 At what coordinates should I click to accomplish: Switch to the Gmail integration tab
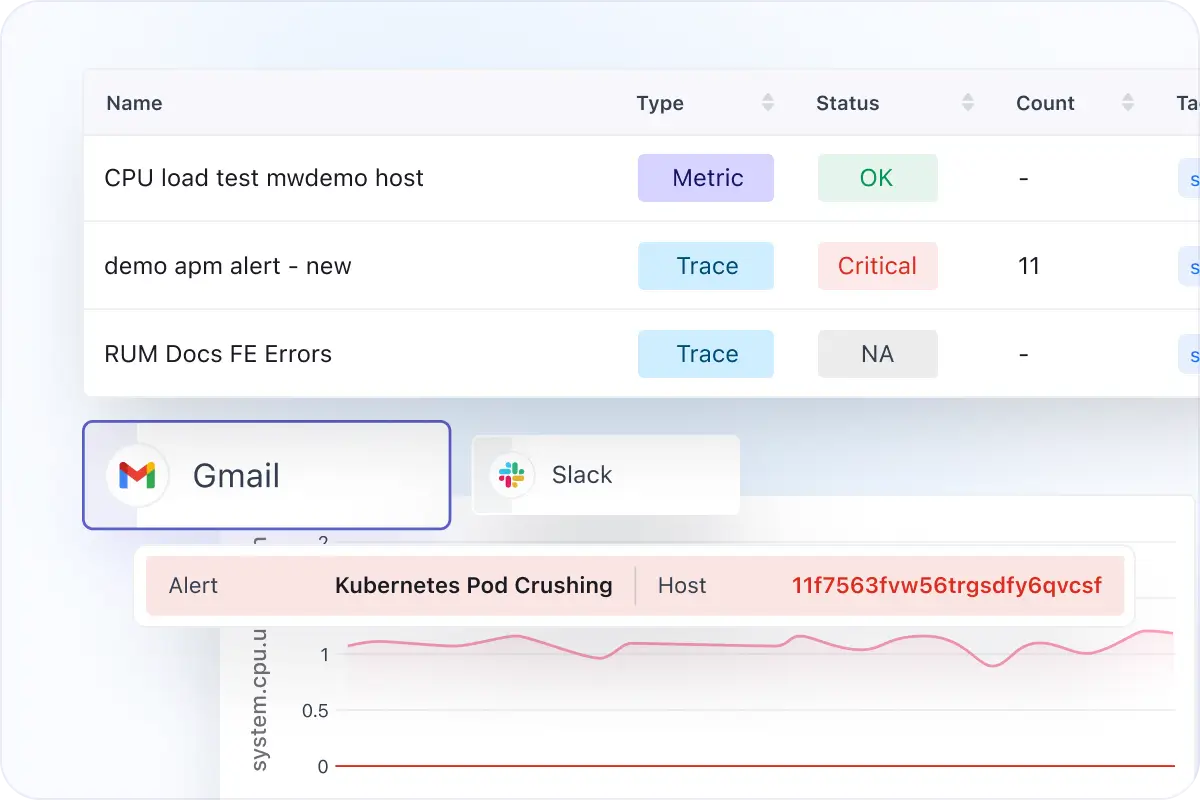click(x=266, y=476)
